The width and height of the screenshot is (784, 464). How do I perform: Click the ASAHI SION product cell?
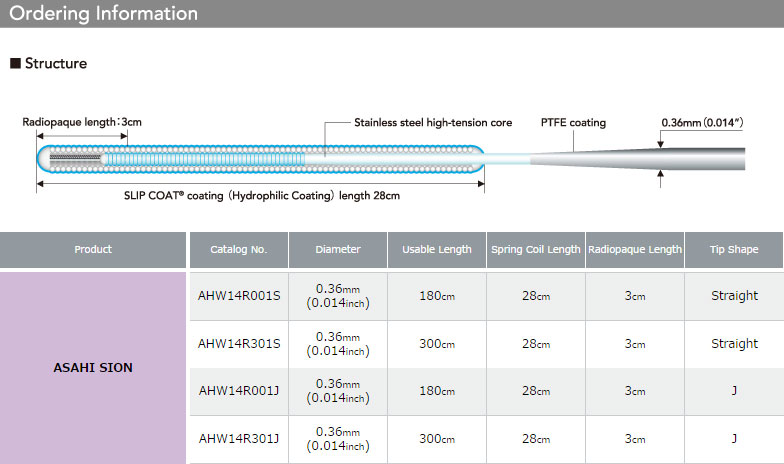click(93, 368)
